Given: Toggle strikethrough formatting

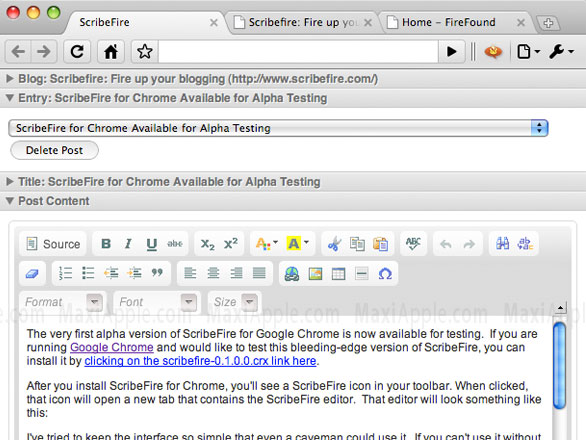Looking at the screenshot, I should tap(175, 244).
